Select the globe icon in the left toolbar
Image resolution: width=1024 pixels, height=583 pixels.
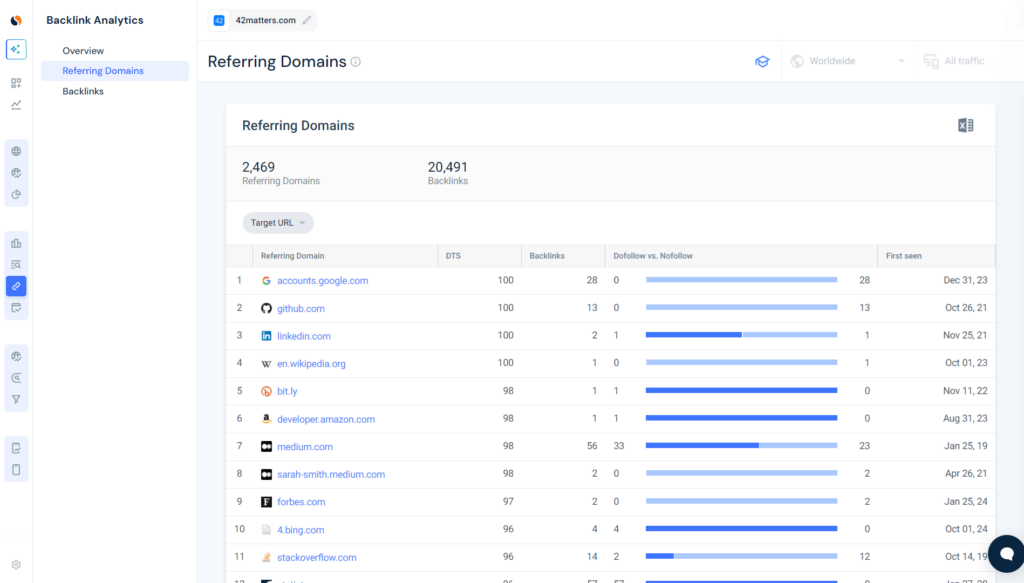[x=15, y=150]
